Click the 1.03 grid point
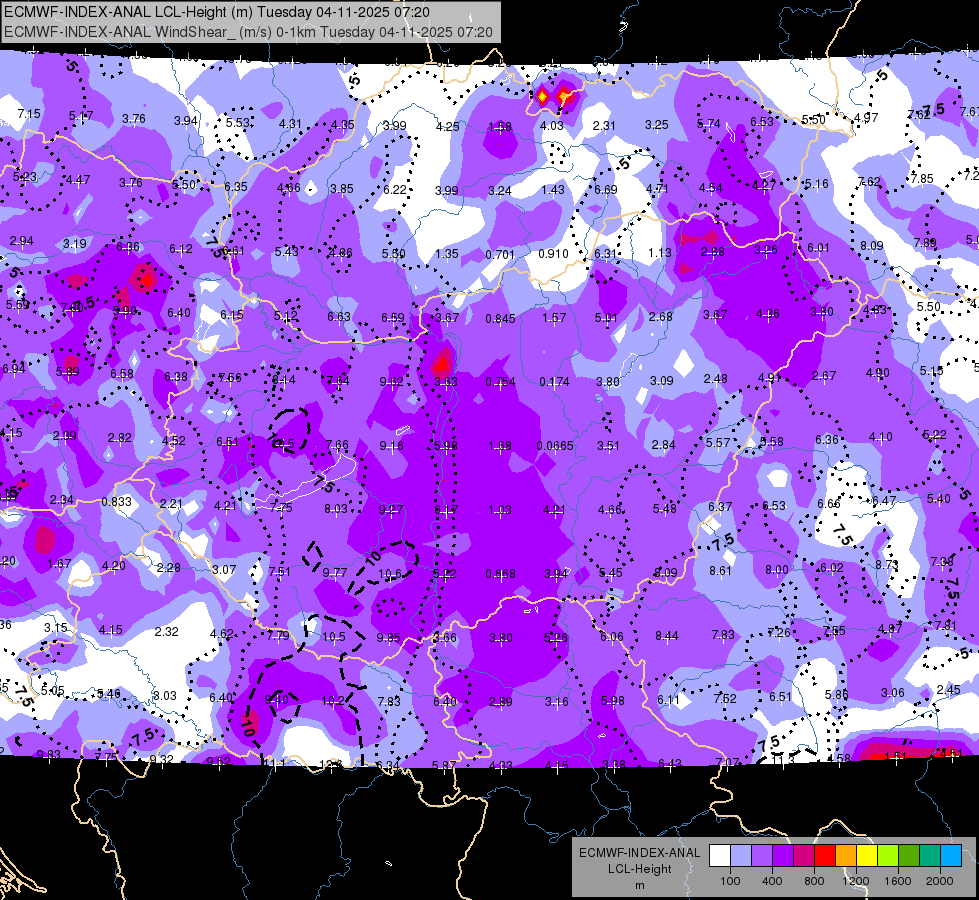The image size is (979, 900). (500, 510)
